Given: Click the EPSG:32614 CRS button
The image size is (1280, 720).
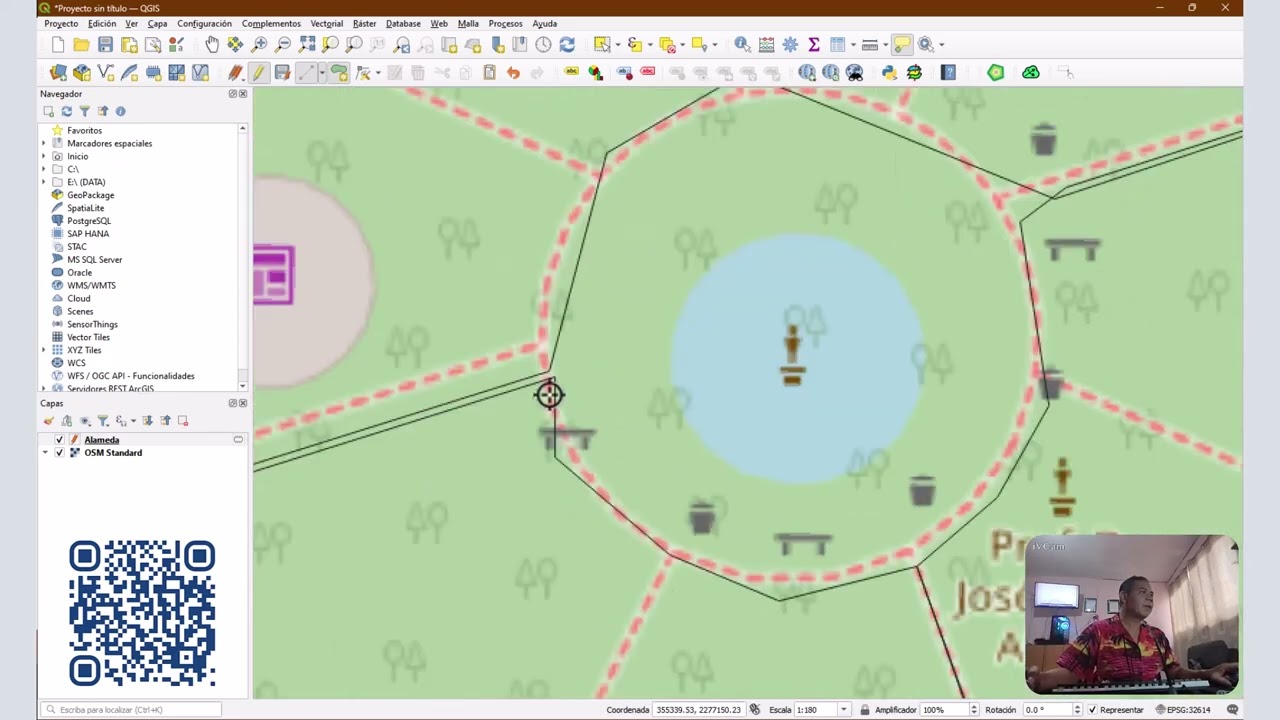Looking at the screenshot, I should tap(1182, 710).
